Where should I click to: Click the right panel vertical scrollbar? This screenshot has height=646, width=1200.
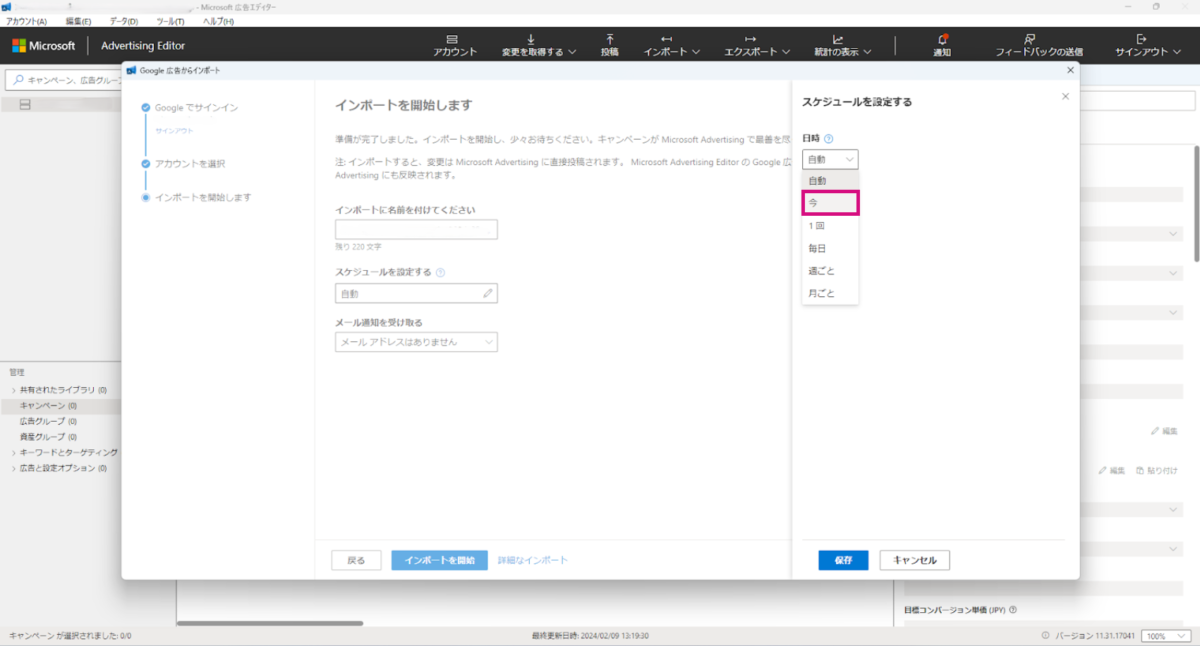1194,203
